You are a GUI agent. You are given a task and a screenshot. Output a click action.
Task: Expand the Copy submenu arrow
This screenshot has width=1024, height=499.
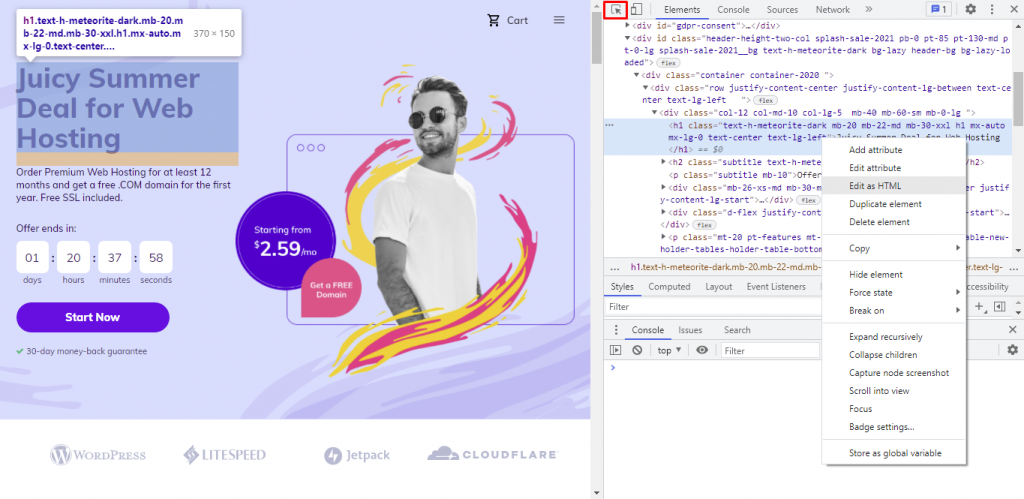[x=958, y=248]
